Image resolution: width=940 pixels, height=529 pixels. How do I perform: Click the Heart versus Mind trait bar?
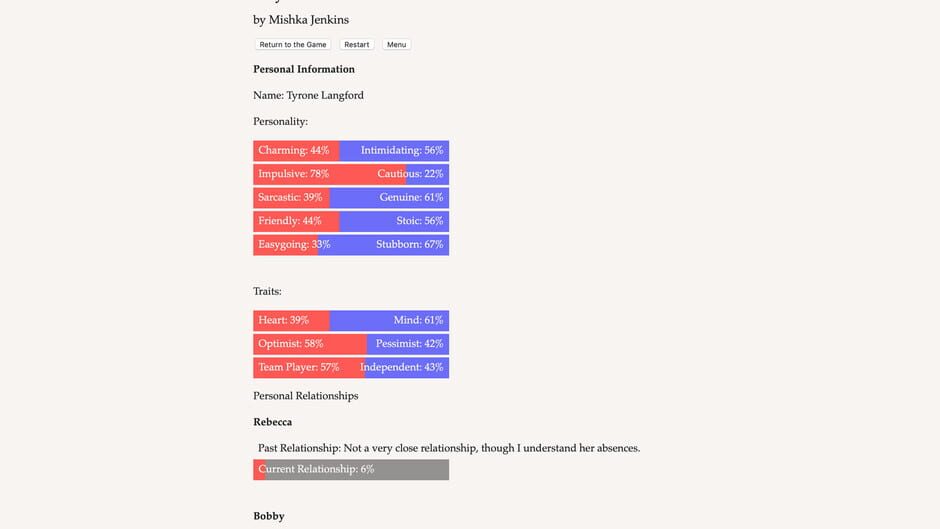tap(351, 321)
